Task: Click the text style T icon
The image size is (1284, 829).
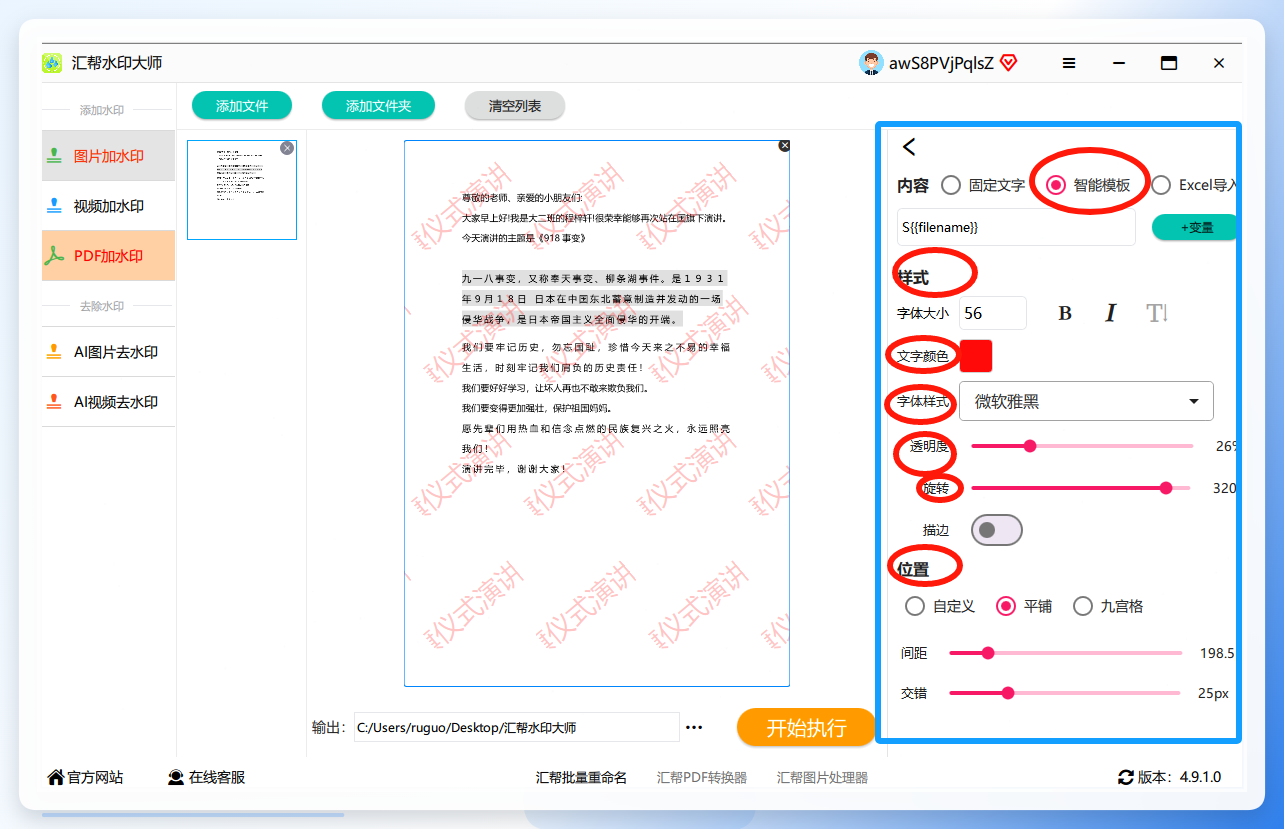Action: [x=1157, y=313]
